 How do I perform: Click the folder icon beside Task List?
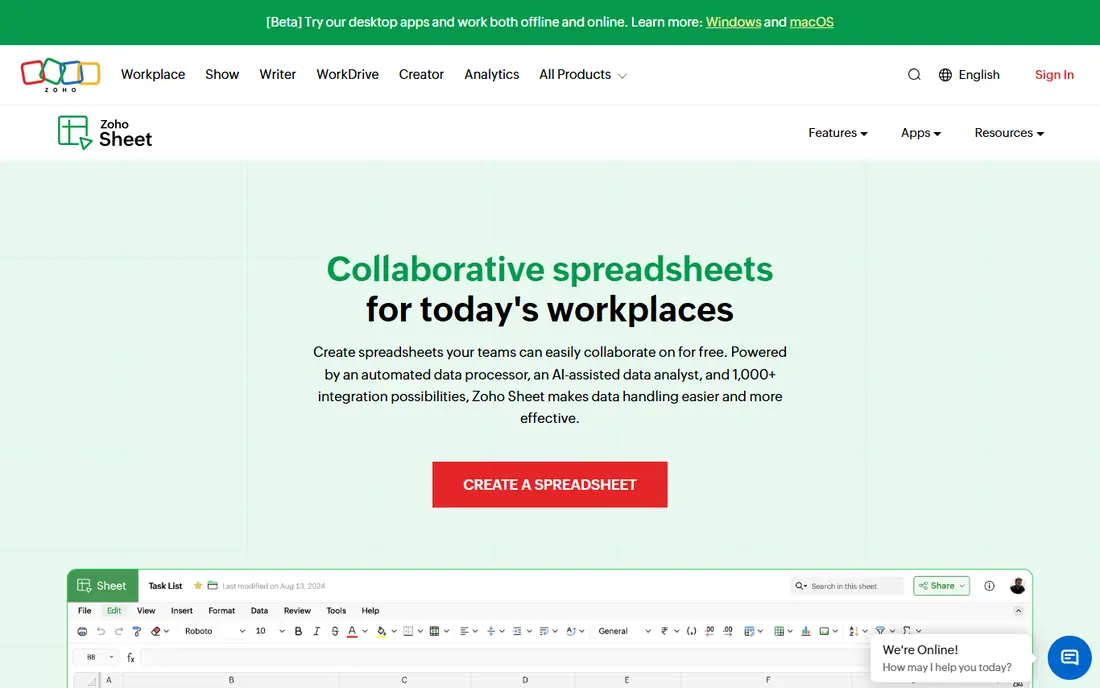coord(213,586)
